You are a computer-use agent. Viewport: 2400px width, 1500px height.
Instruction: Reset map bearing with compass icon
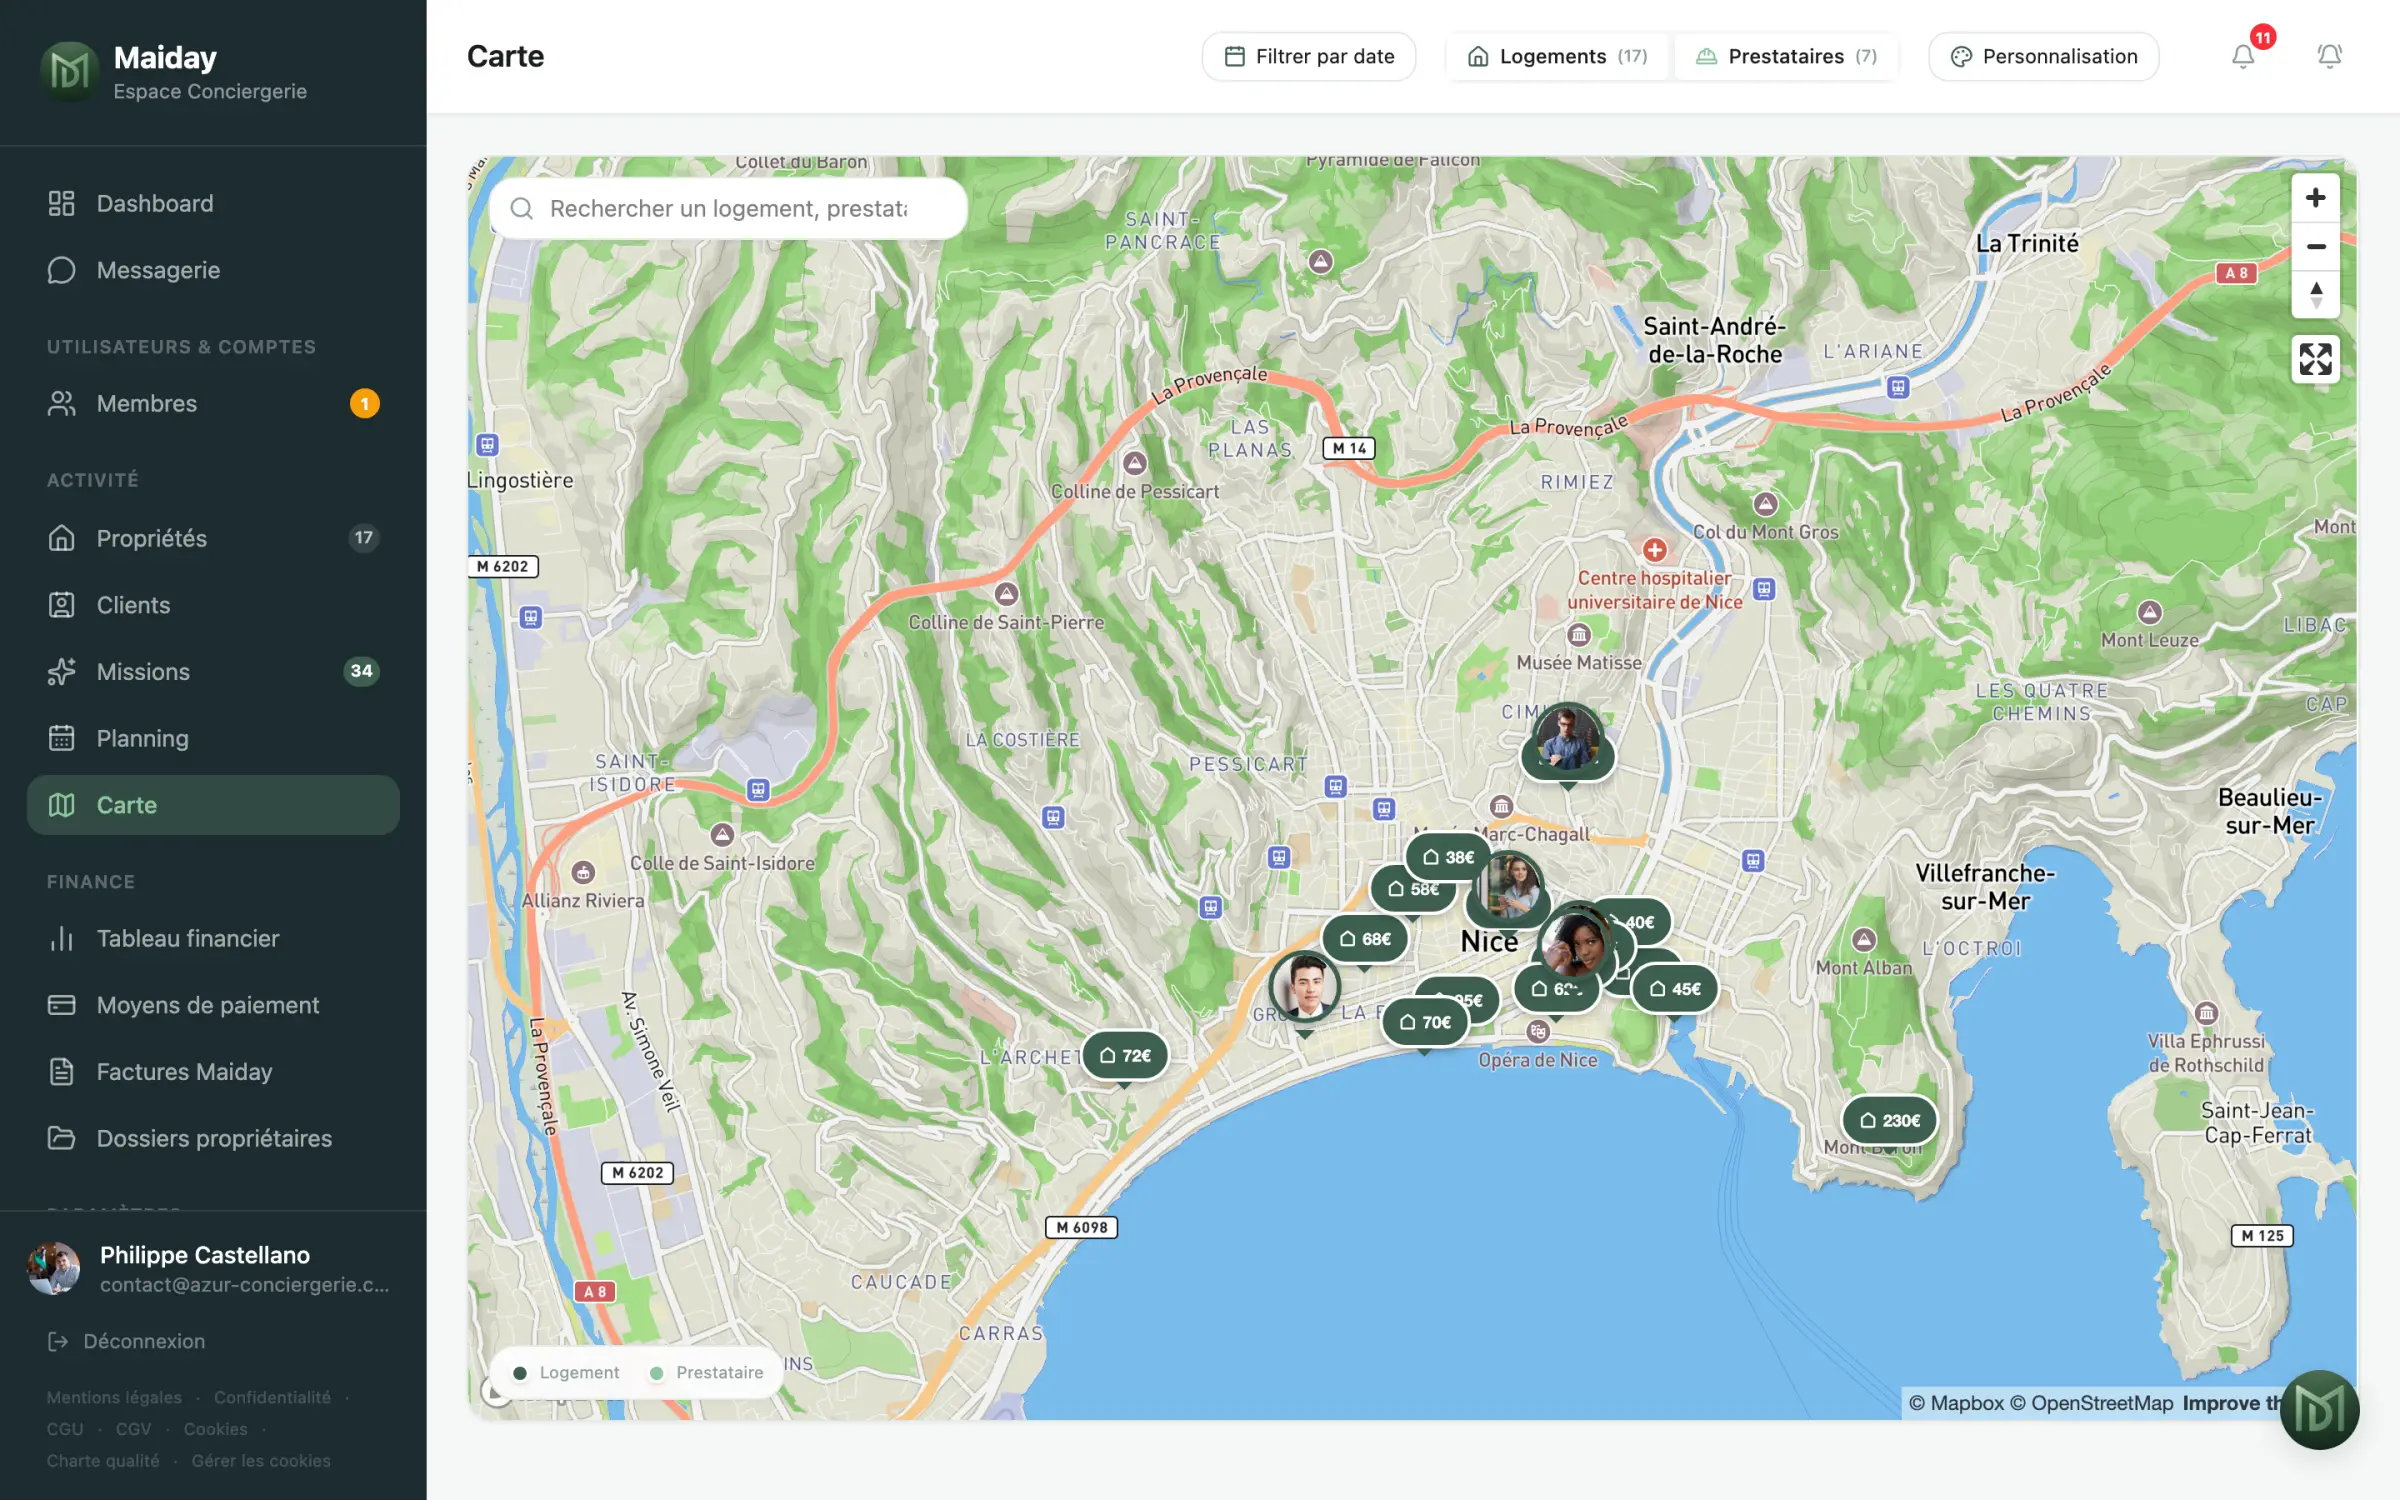point(2315,294)
